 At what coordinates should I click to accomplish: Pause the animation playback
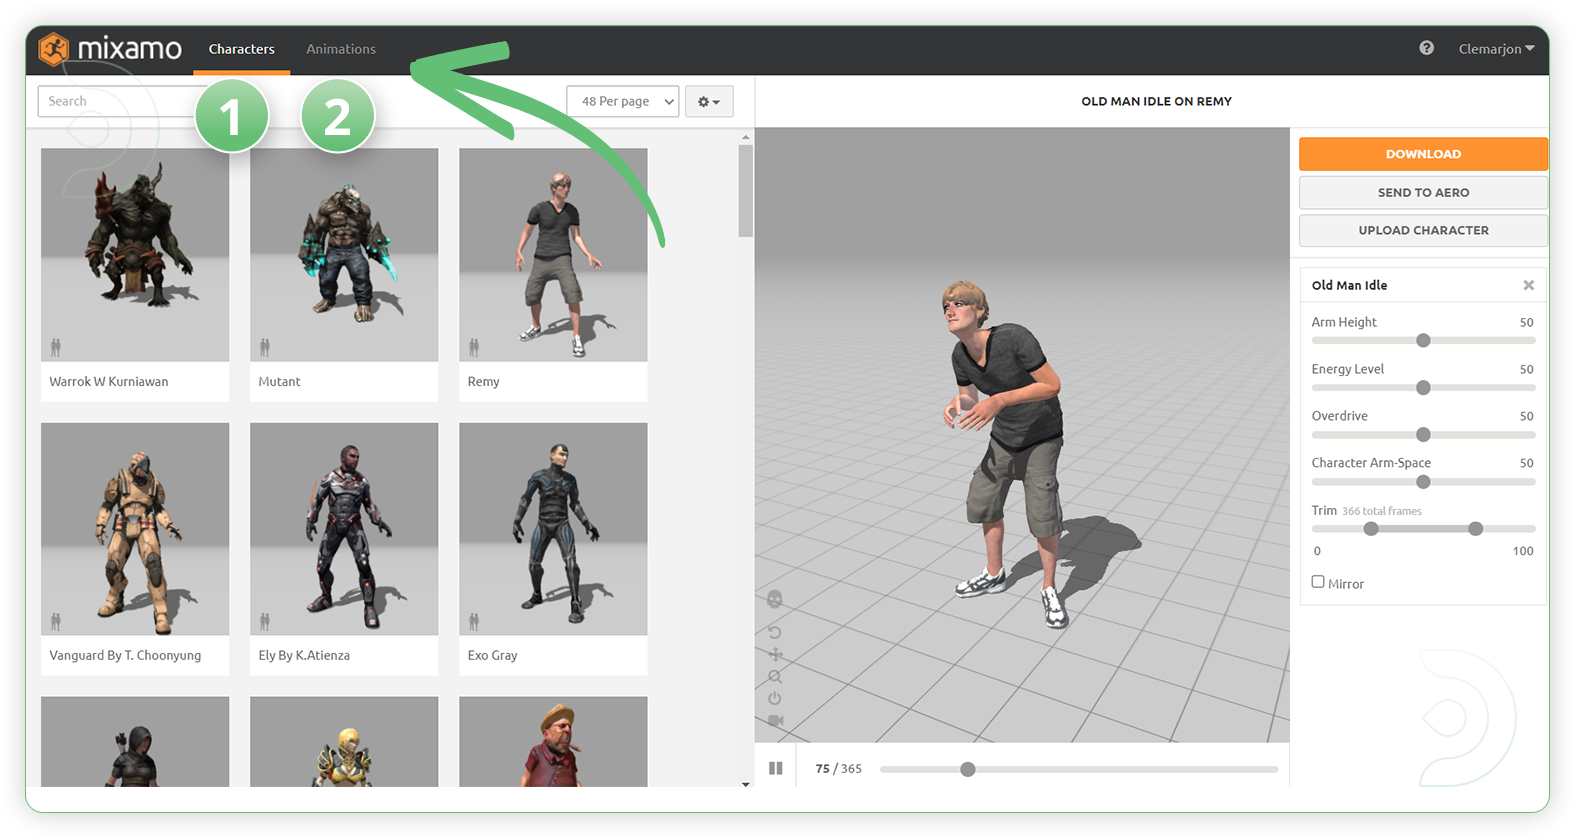(x=775, y=768)
